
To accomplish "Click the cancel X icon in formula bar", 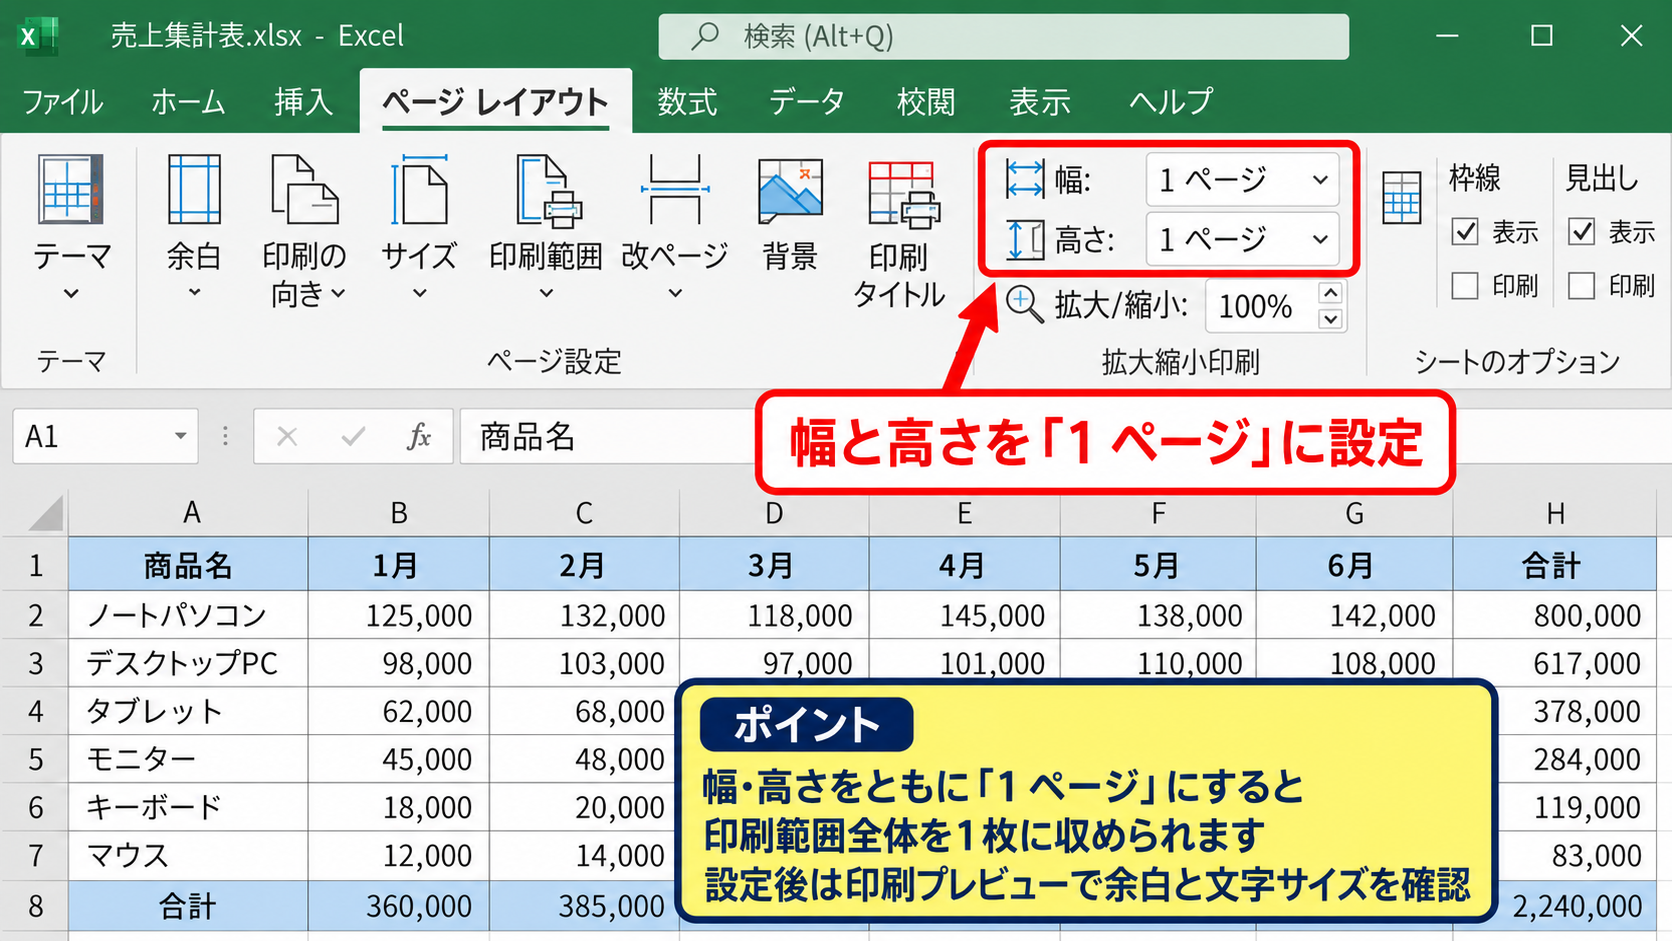I will 287,436.
